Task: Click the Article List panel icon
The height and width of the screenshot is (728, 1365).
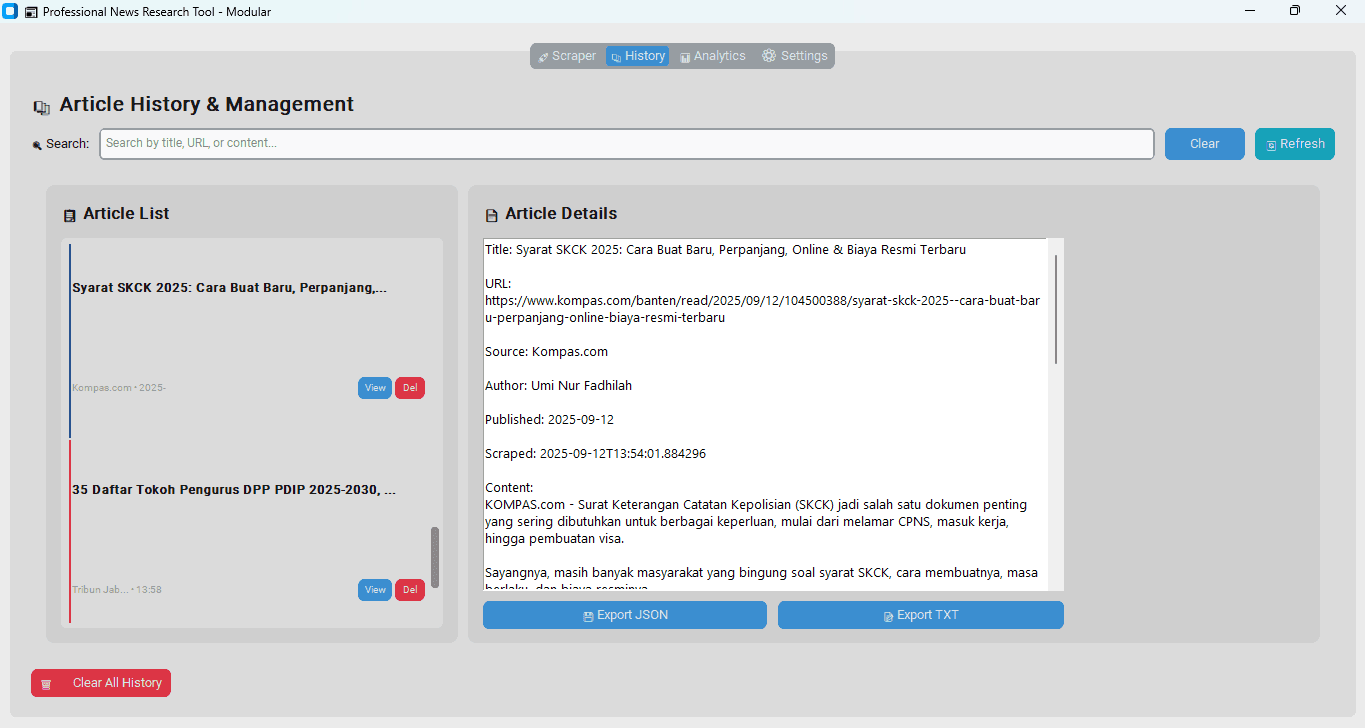Action: click(68, 213)
